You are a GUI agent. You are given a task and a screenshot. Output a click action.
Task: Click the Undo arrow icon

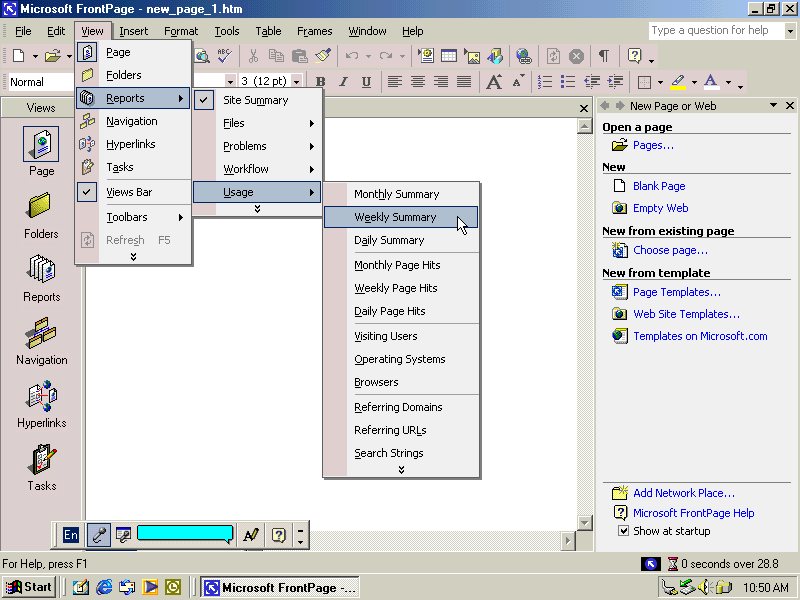pyautogui.click(x=352, y=56)
